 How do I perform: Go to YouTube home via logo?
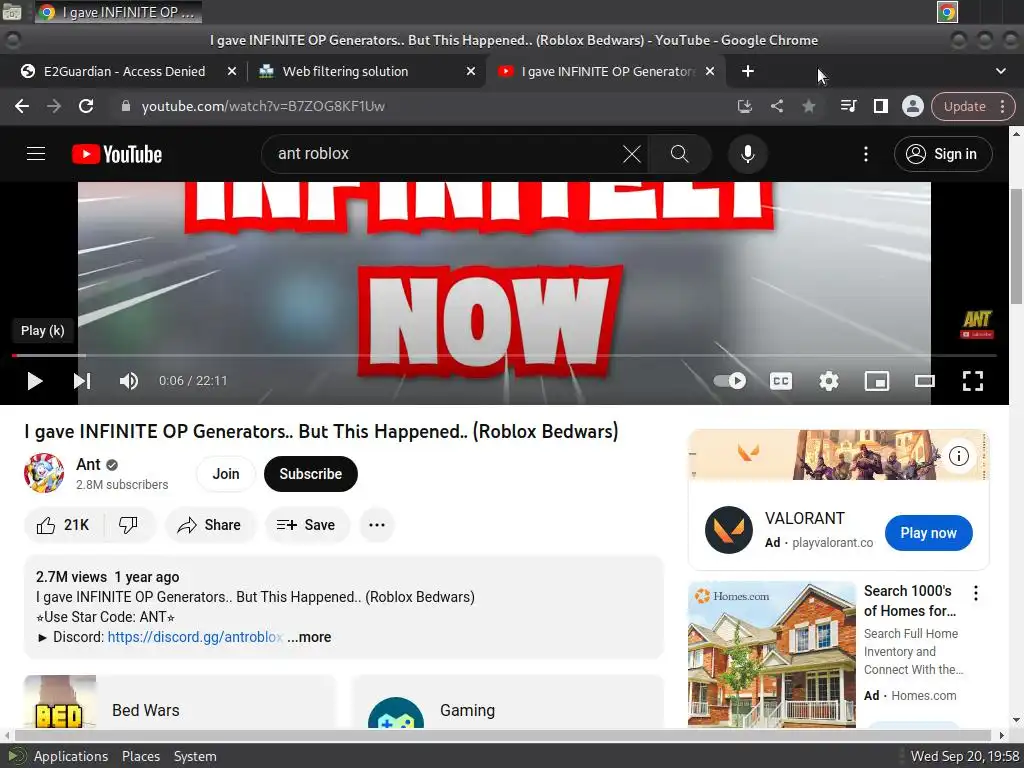(117, 154)
